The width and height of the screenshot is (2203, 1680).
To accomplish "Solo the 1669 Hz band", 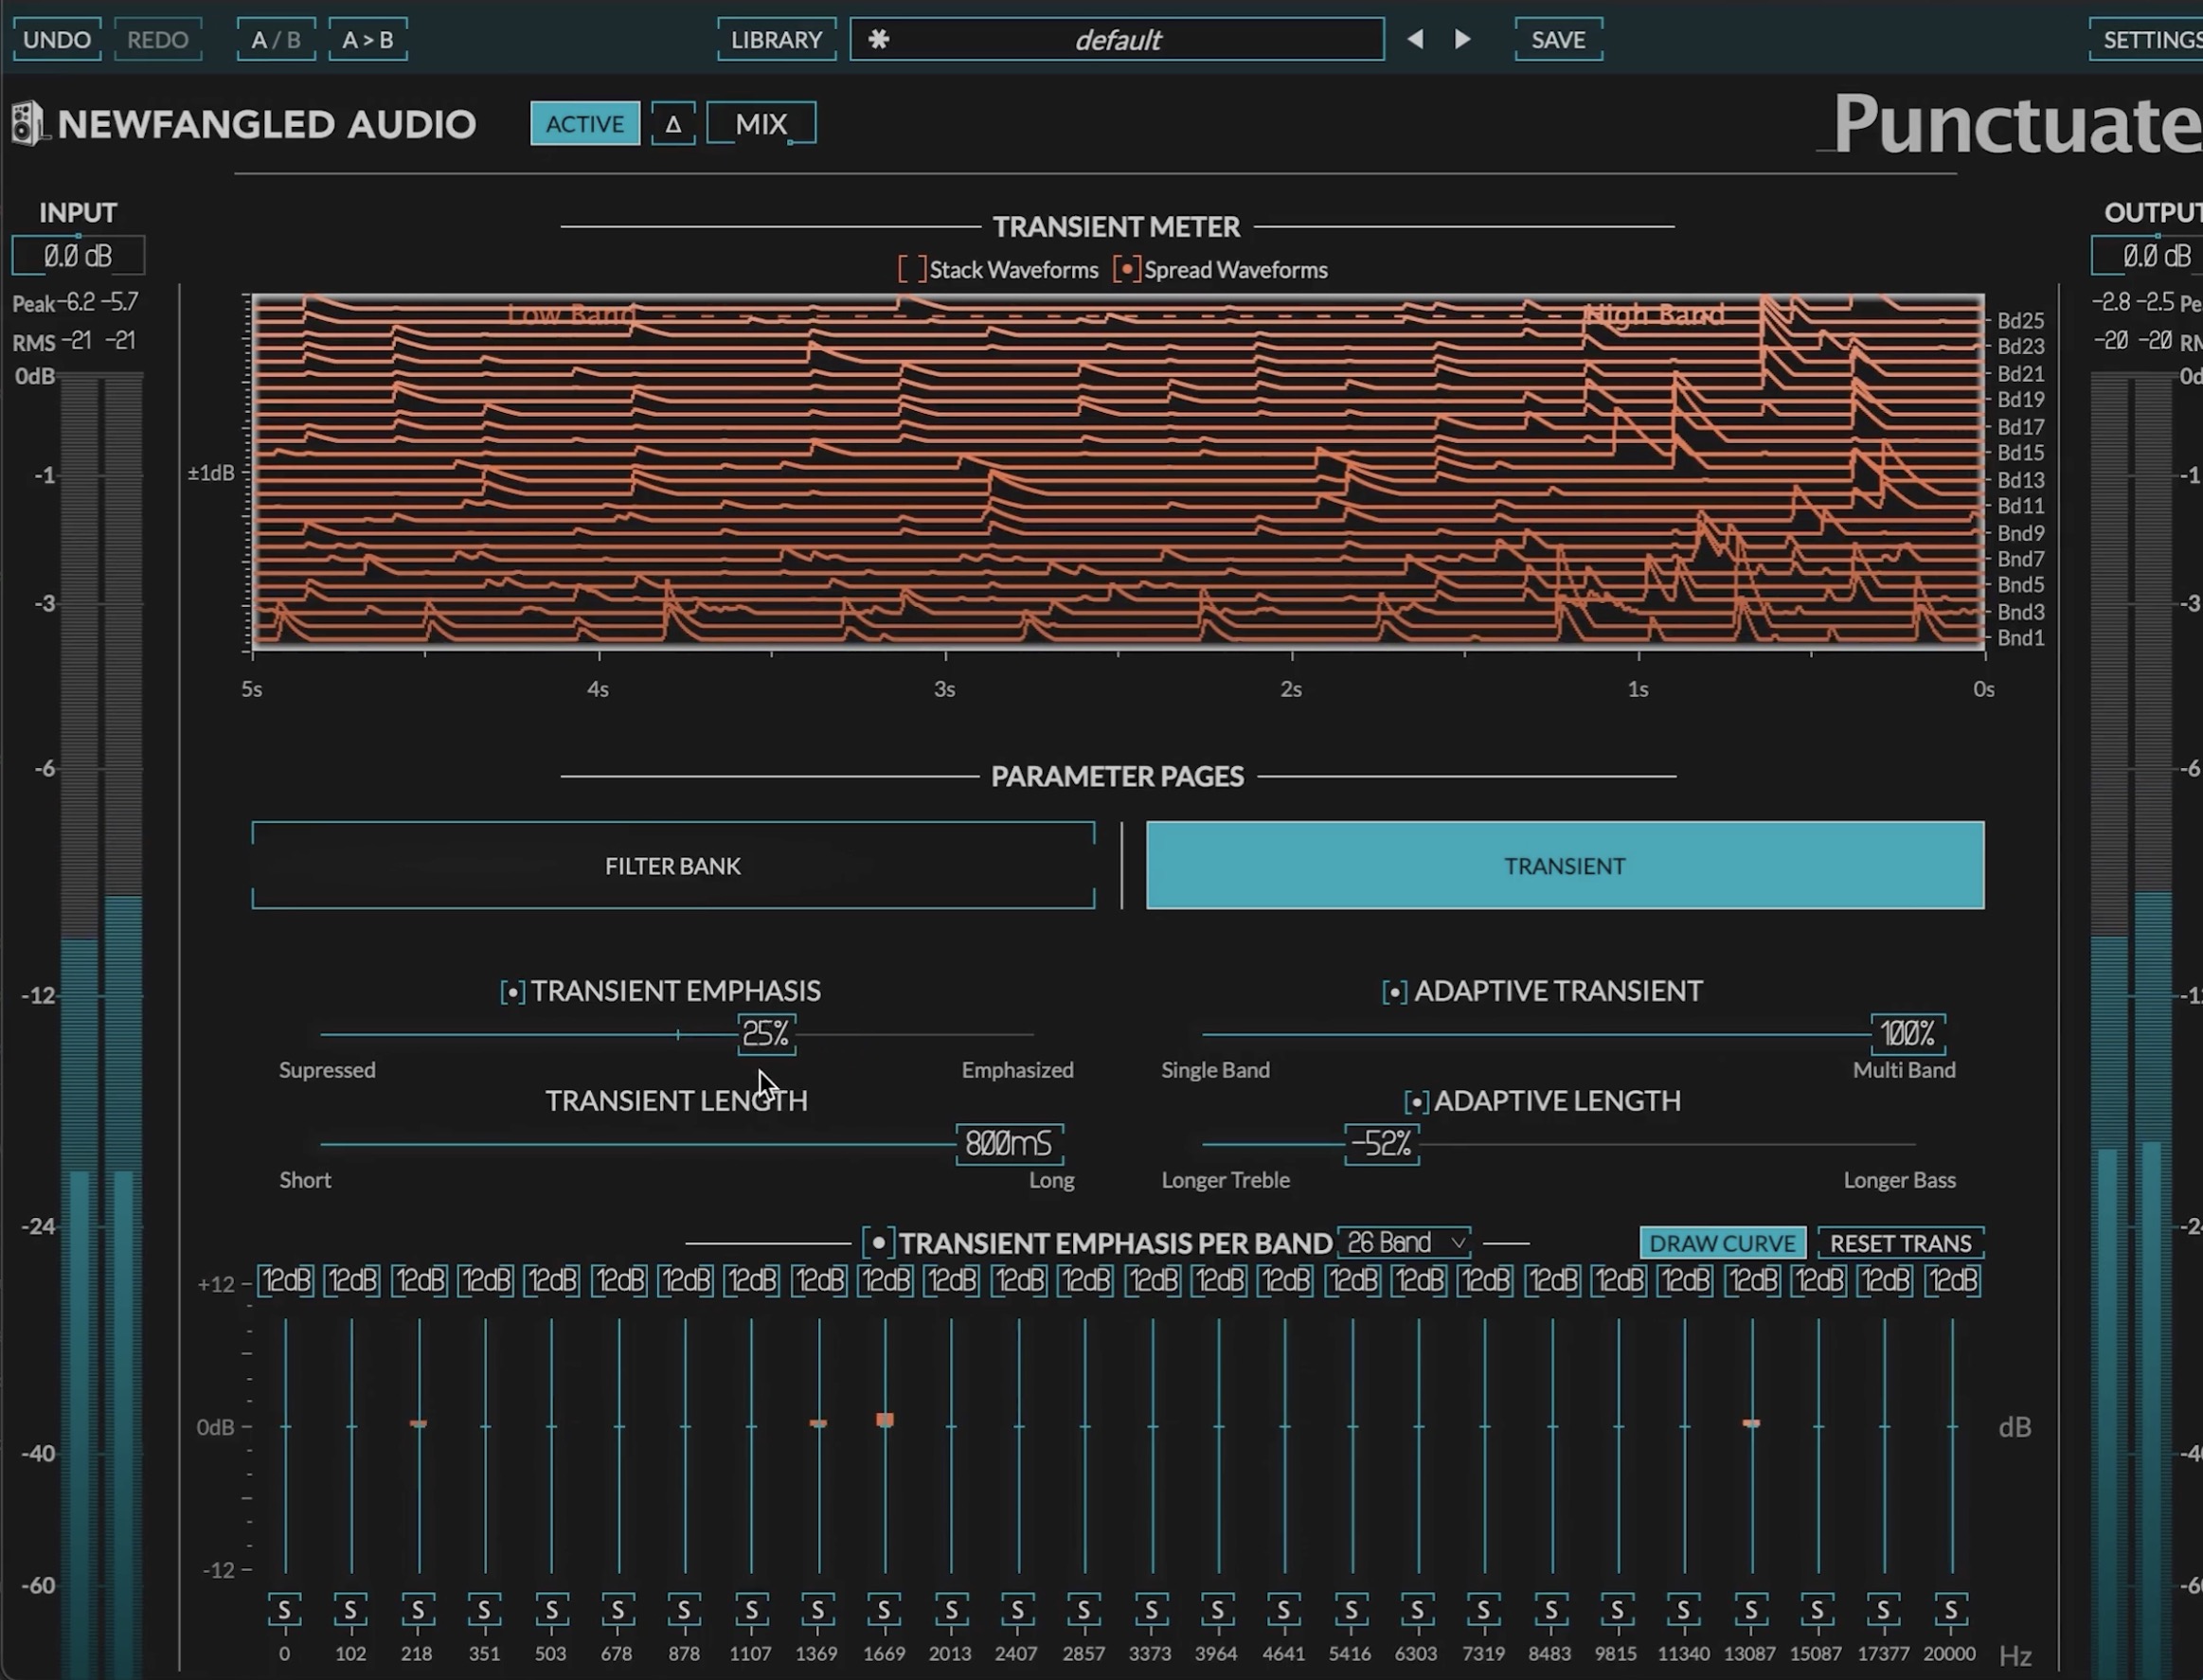I will tap(885, 1610).
